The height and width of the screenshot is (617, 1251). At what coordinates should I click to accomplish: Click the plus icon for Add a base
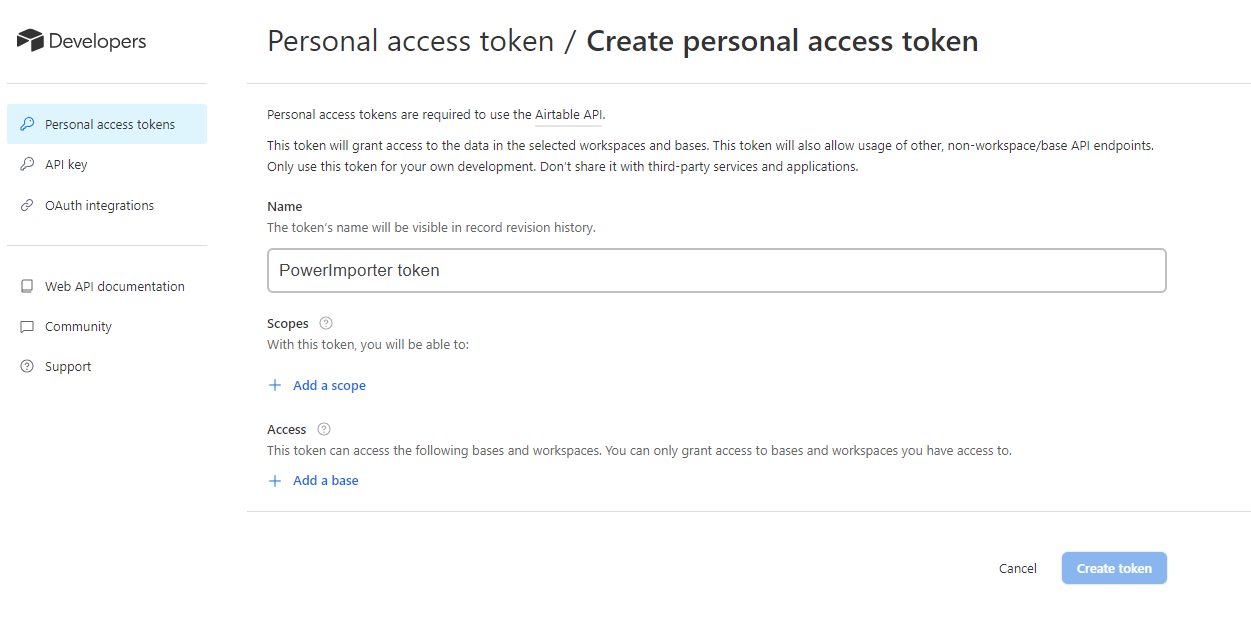[x=275, y=481]
